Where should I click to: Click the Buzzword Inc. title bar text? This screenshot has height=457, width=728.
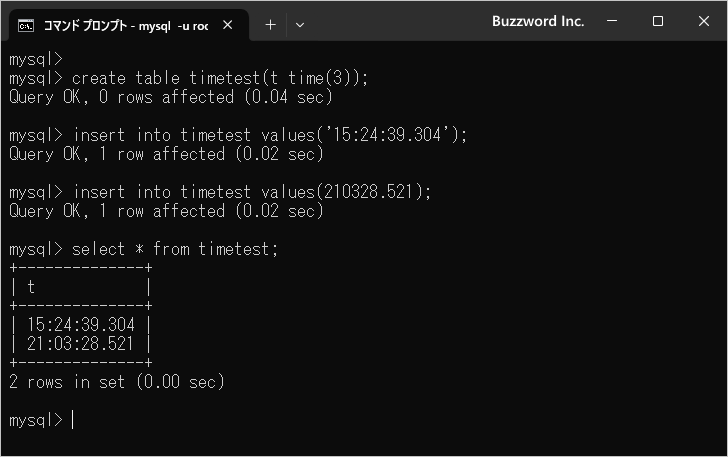[538, 21]
